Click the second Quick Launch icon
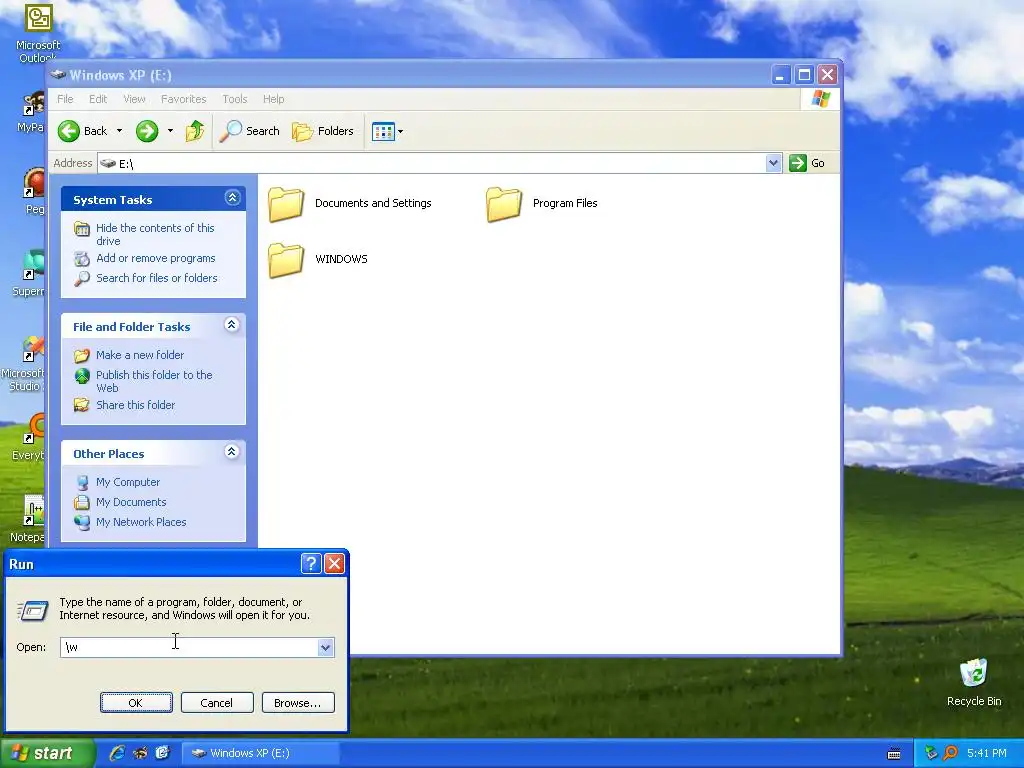1024x768 pixels. pos(140,753)
